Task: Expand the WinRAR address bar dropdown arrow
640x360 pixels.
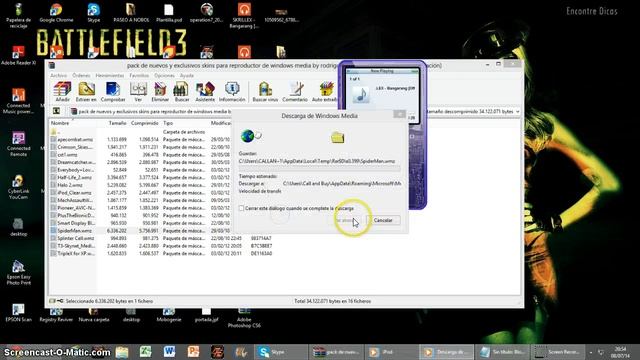Action: (x=518, y=111)
